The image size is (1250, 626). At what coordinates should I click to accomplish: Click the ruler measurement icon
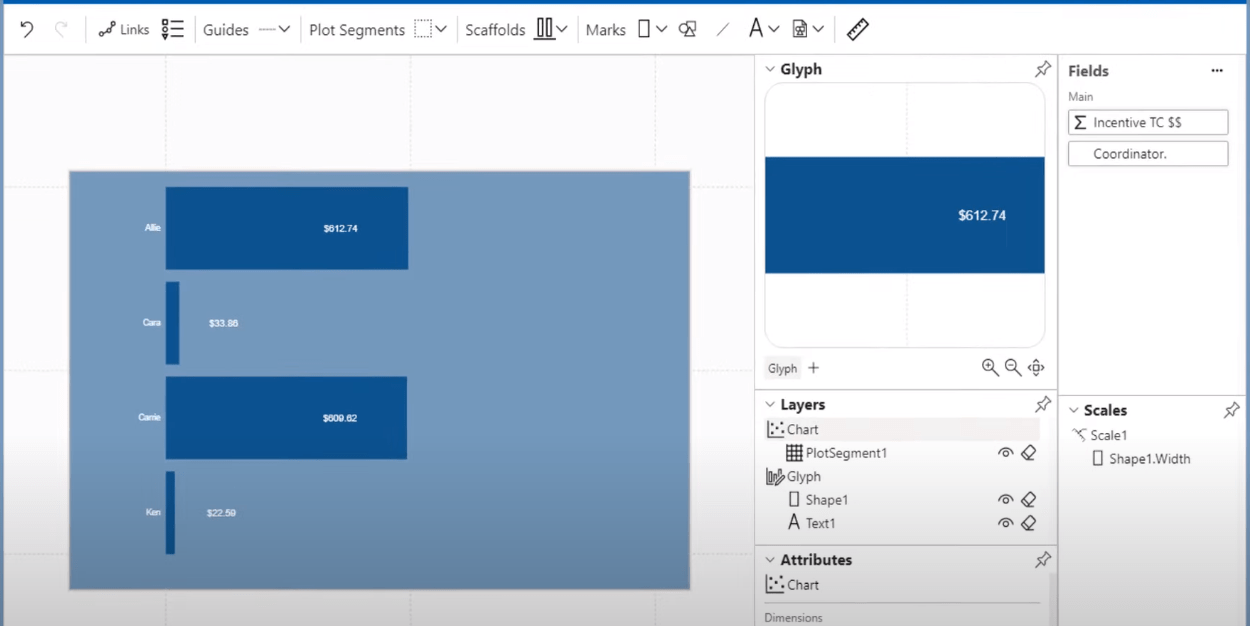pos(857,30)
